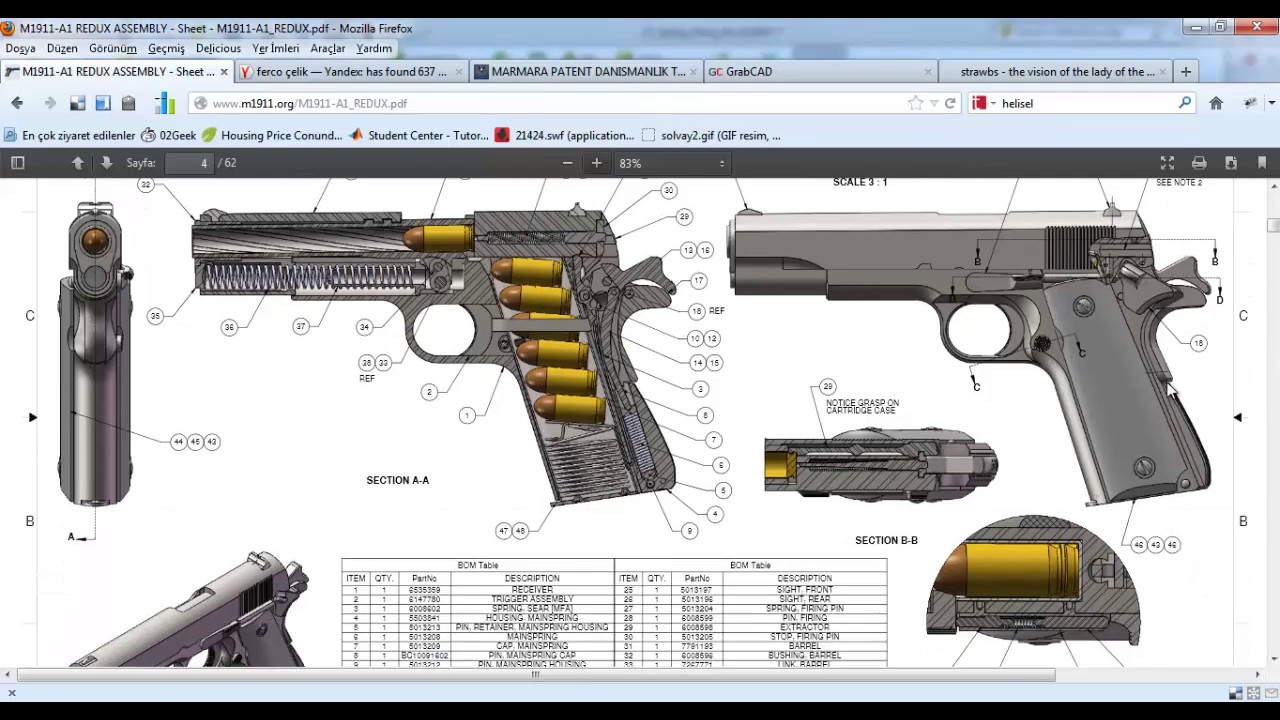Click the search magnifier icon
The height and width of the screenshot is (720, 1280).
[x=1185, y=103]
